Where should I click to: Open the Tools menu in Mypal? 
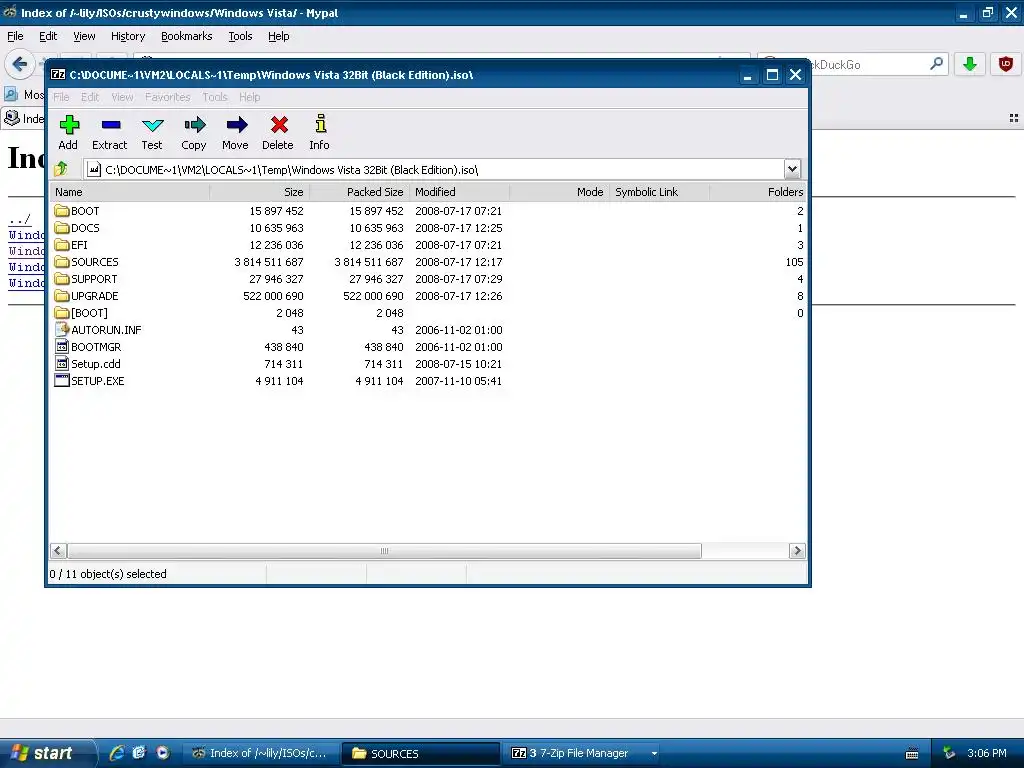tap(240, 36)
